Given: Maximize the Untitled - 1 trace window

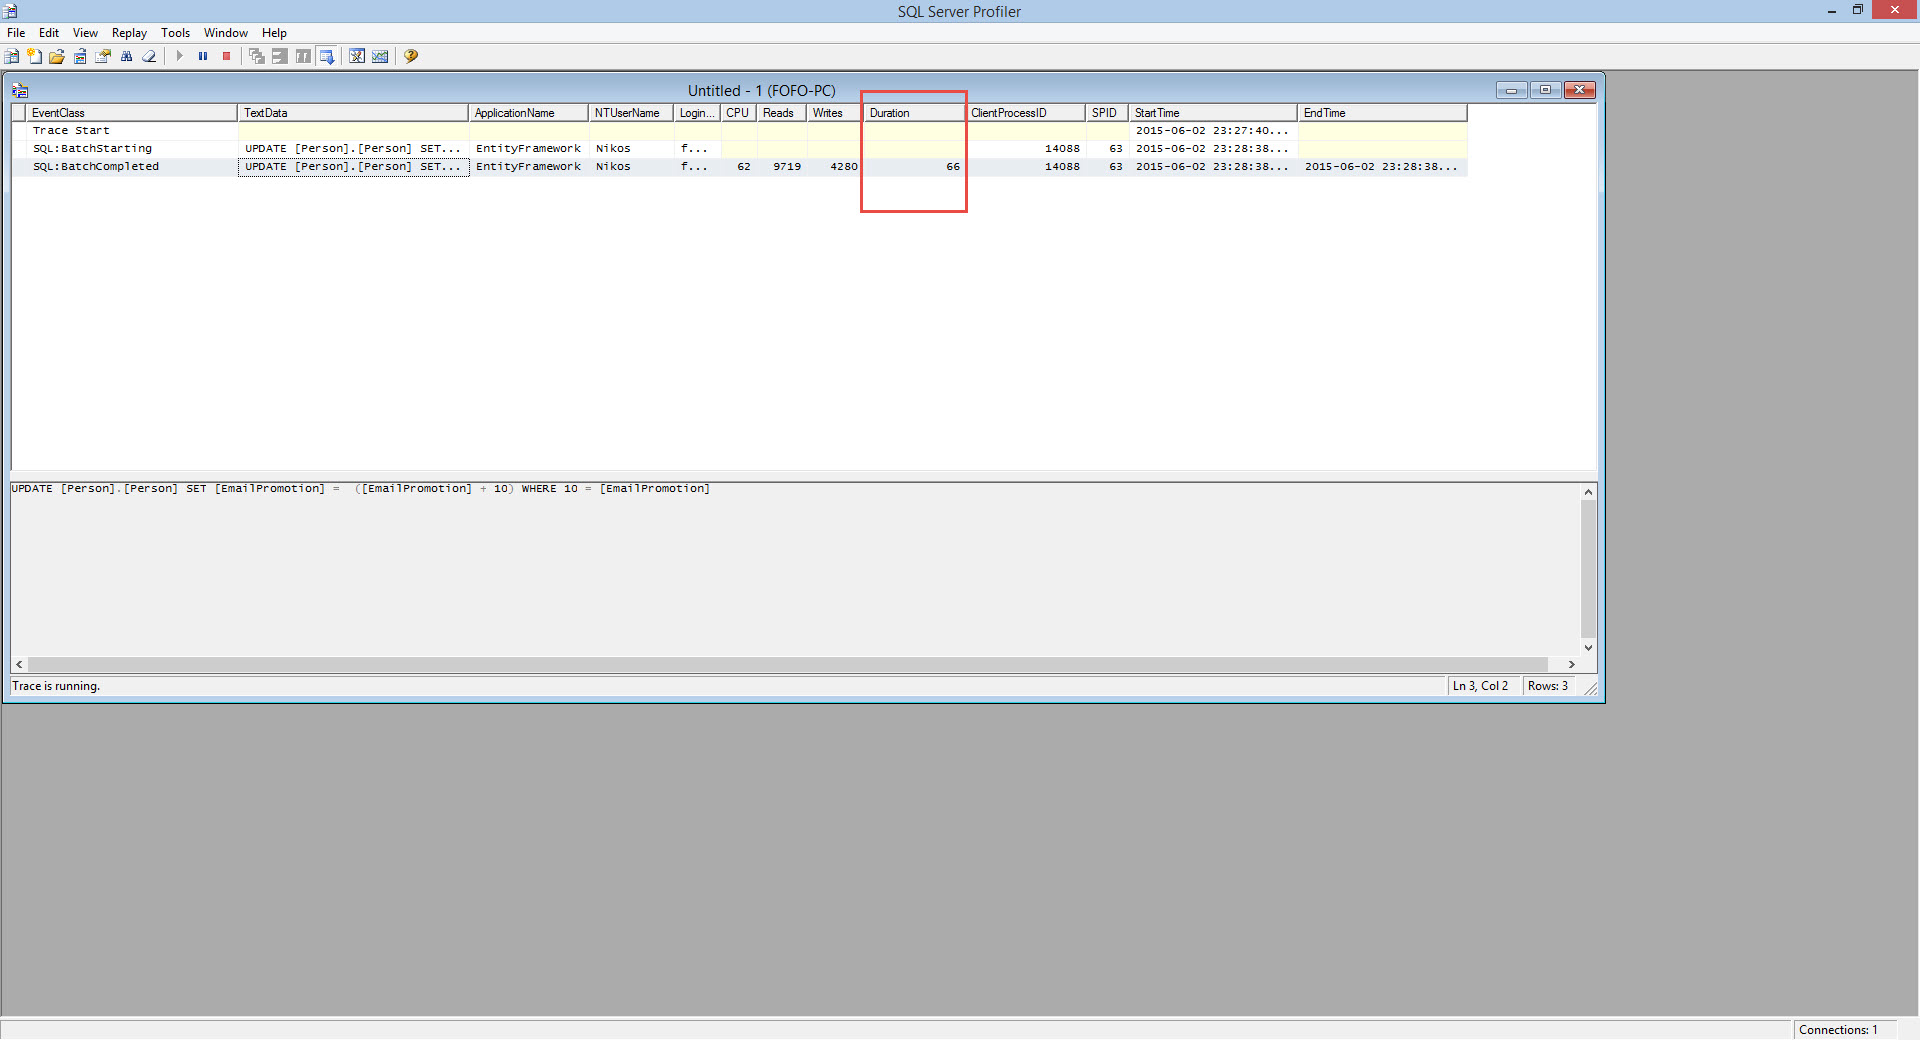Looking at the screenshot, I should (x=1545, y=90).
